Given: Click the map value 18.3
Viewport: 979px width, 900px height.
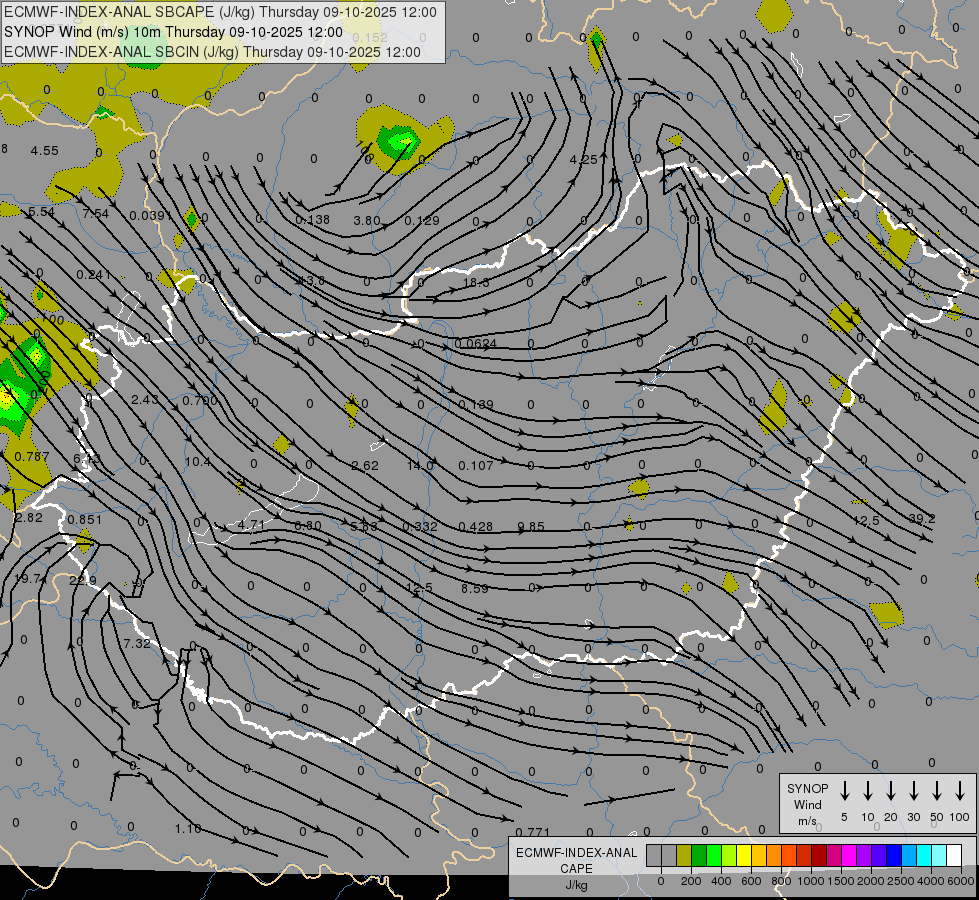Looking at the screenshot, I should 476,282.
